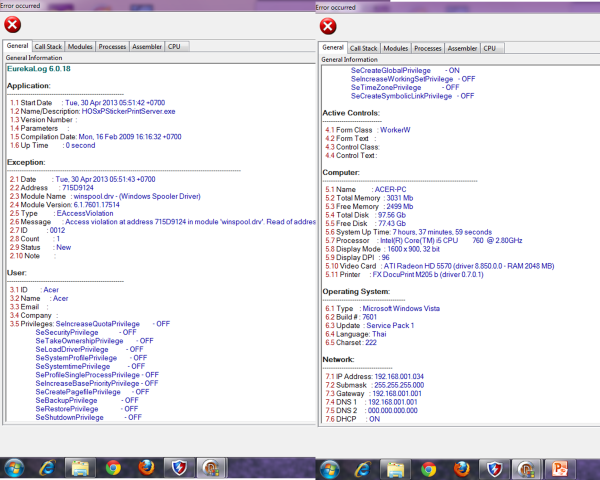This screenshot has width=600, height=480.
Task: Select the 'Access violation at address' message line
Action: click(x=163, y=222)
